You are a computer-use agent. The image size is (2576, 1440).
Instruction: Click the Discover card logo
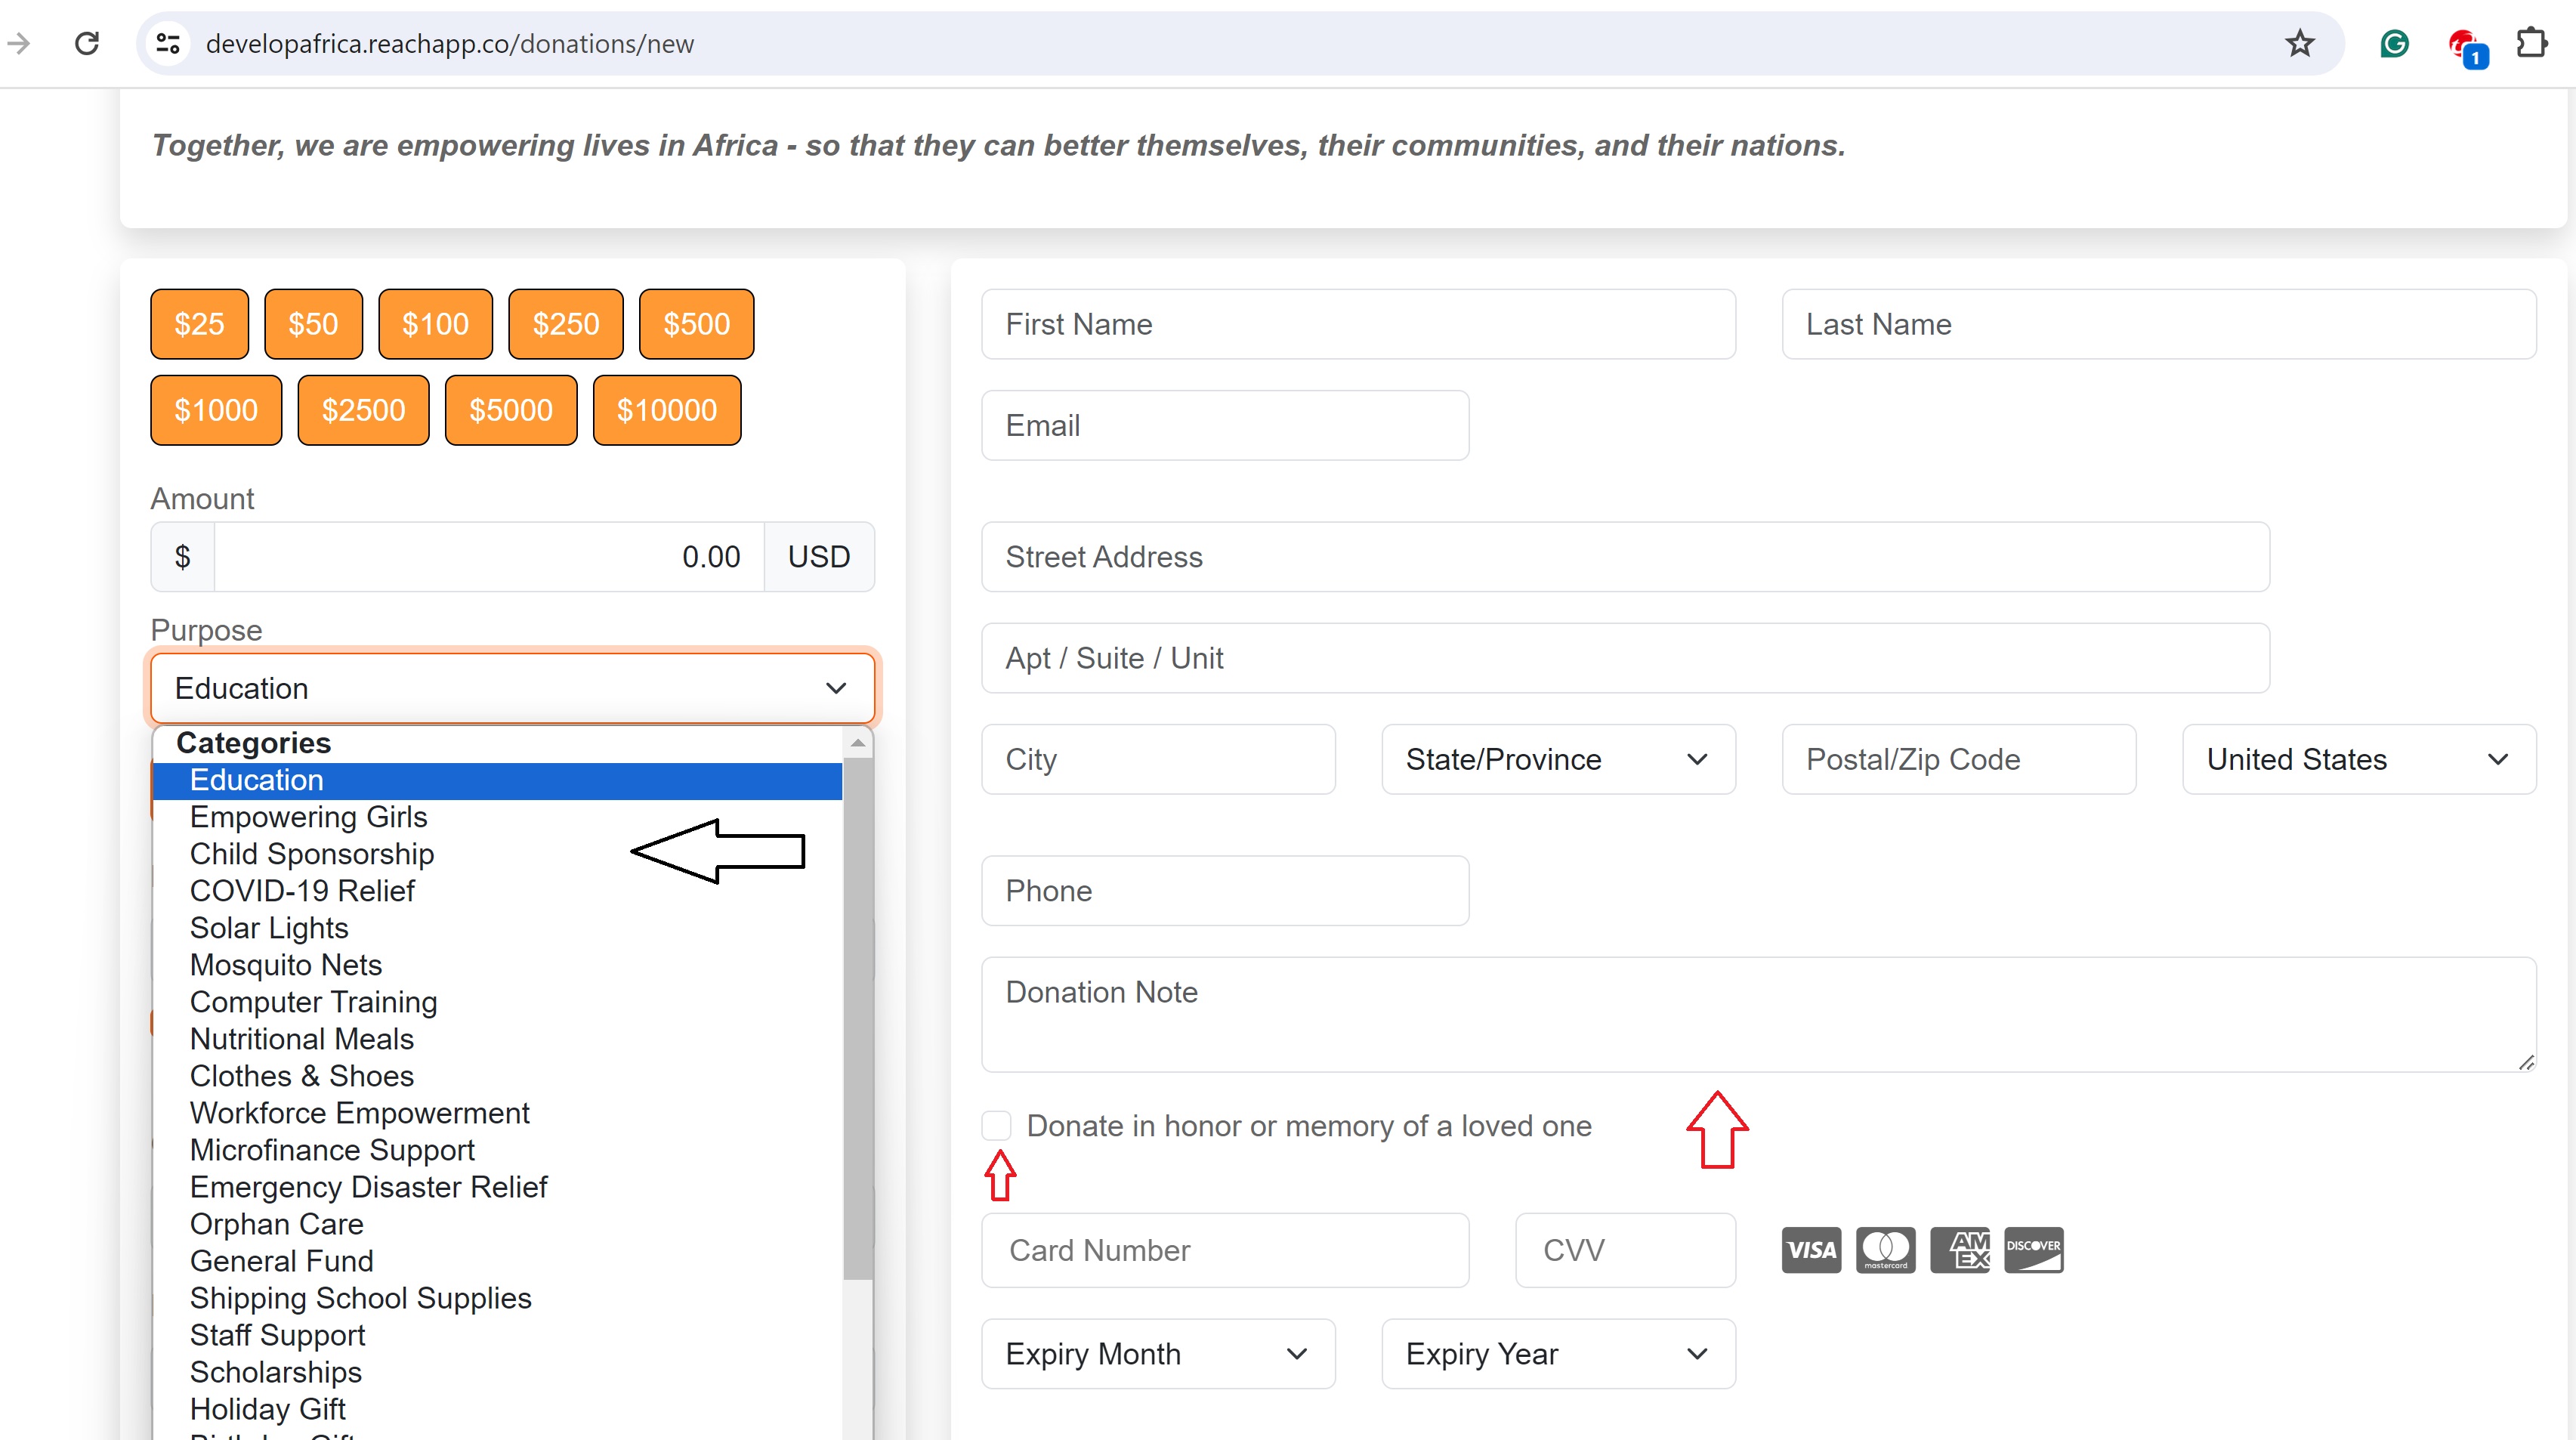[x=2034, y=1250]
